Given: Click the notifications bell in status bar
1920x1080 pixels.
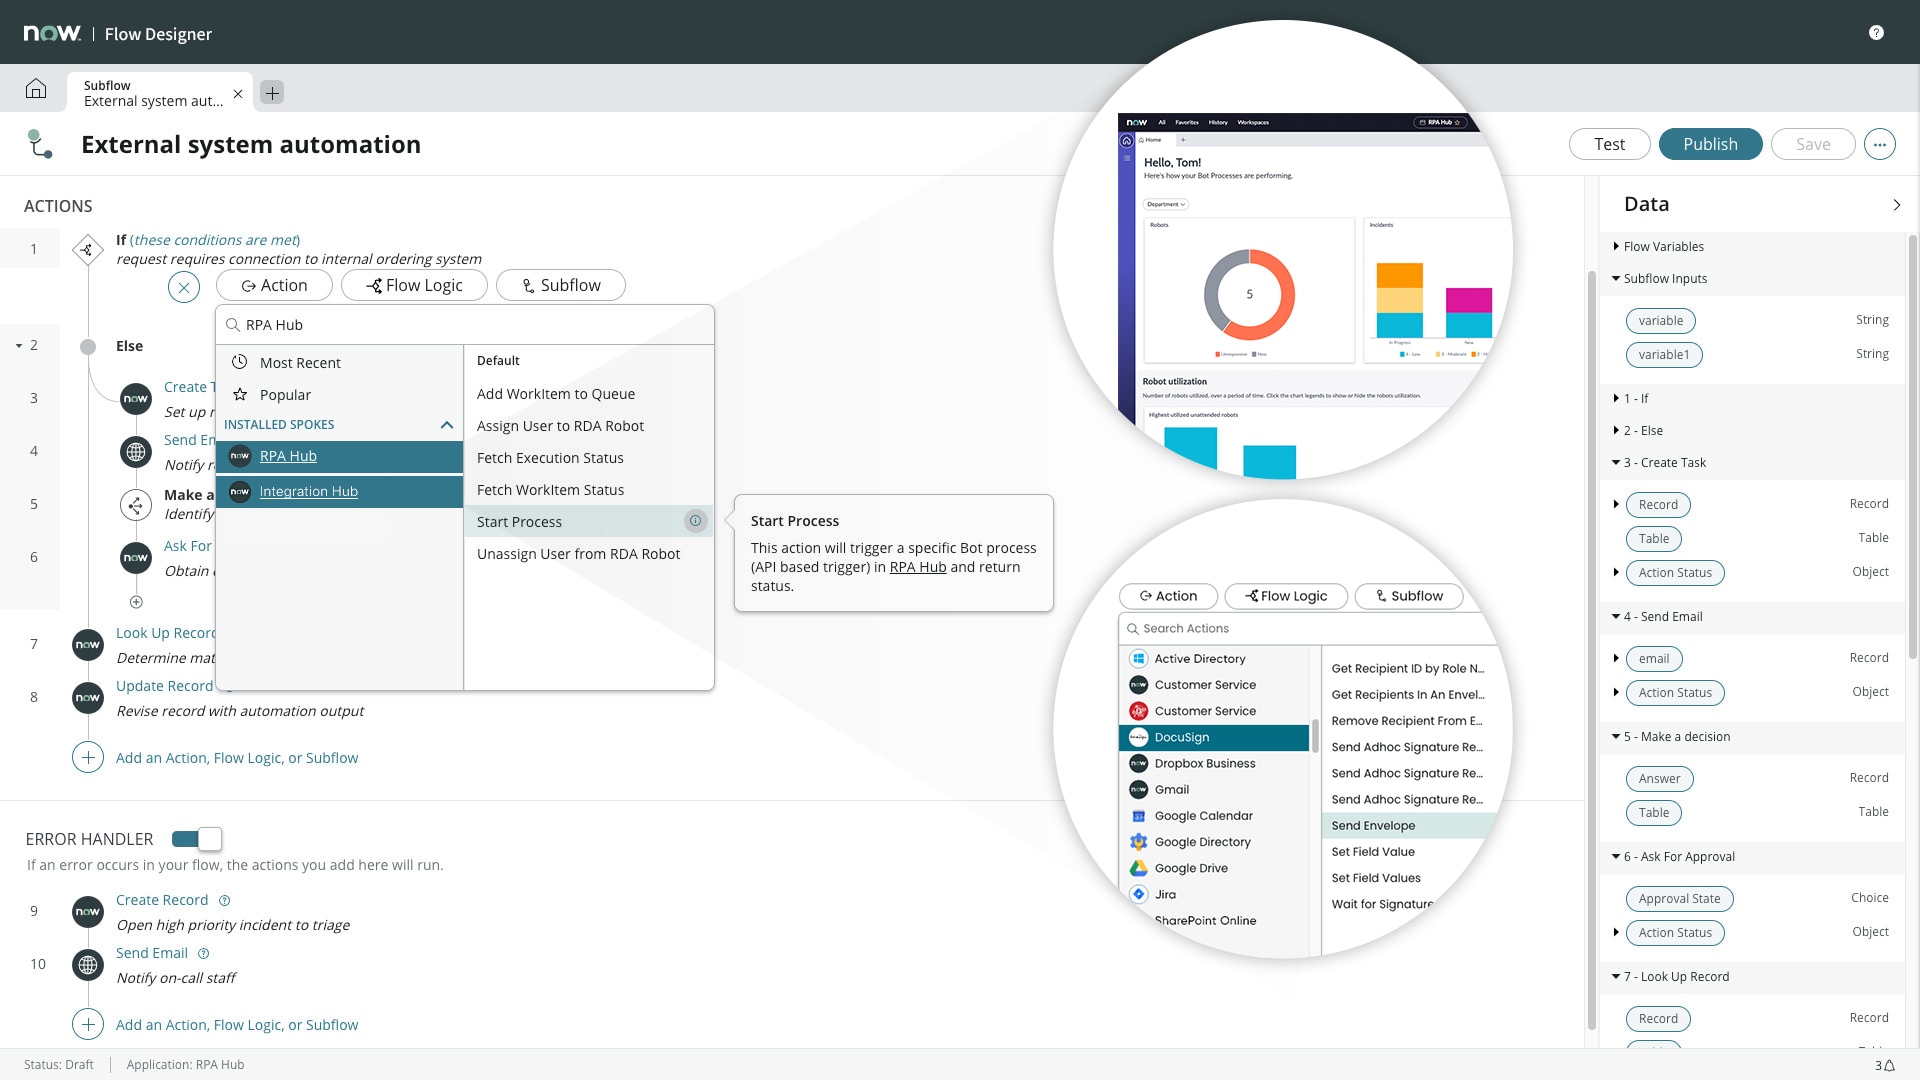Looking at the screenshot, I should coord(1890,1066).
